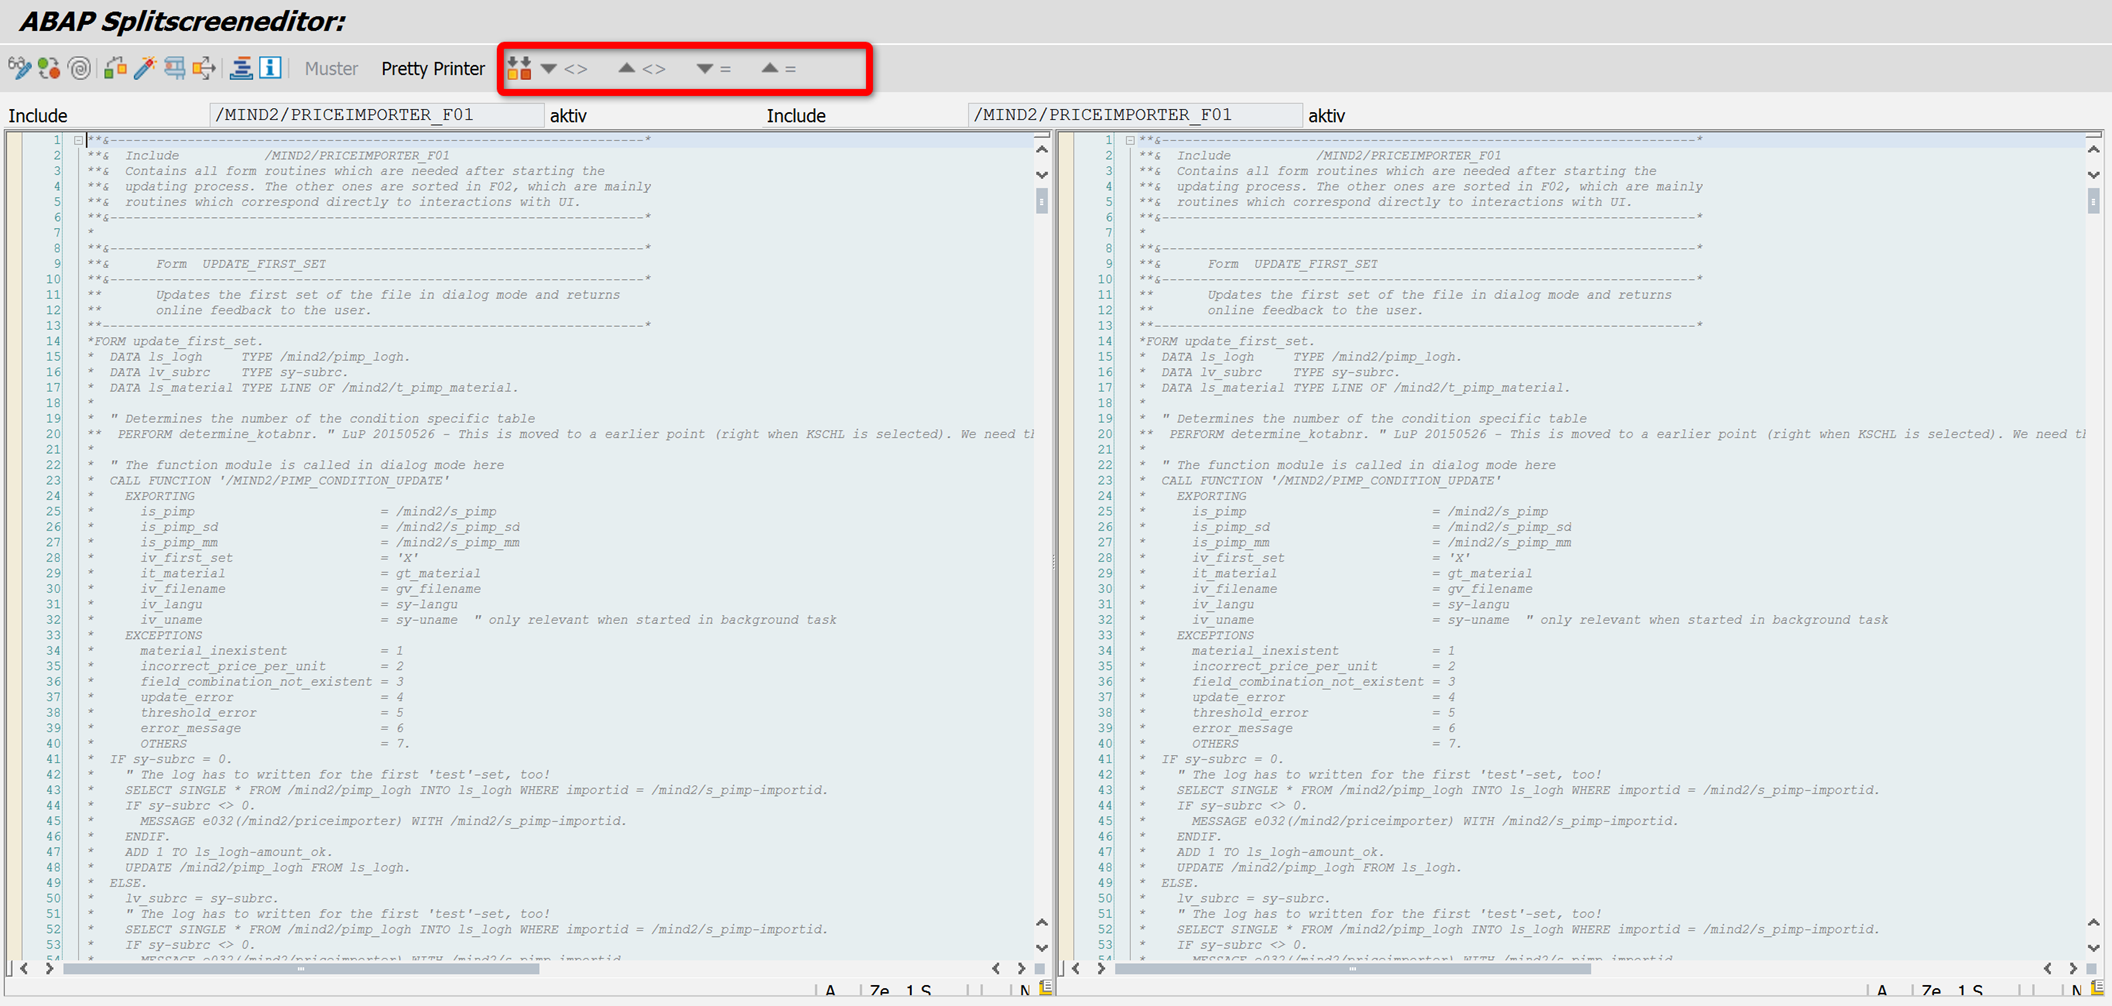
Task: Click the spiral toolbar icon
Action: [80, 68]
